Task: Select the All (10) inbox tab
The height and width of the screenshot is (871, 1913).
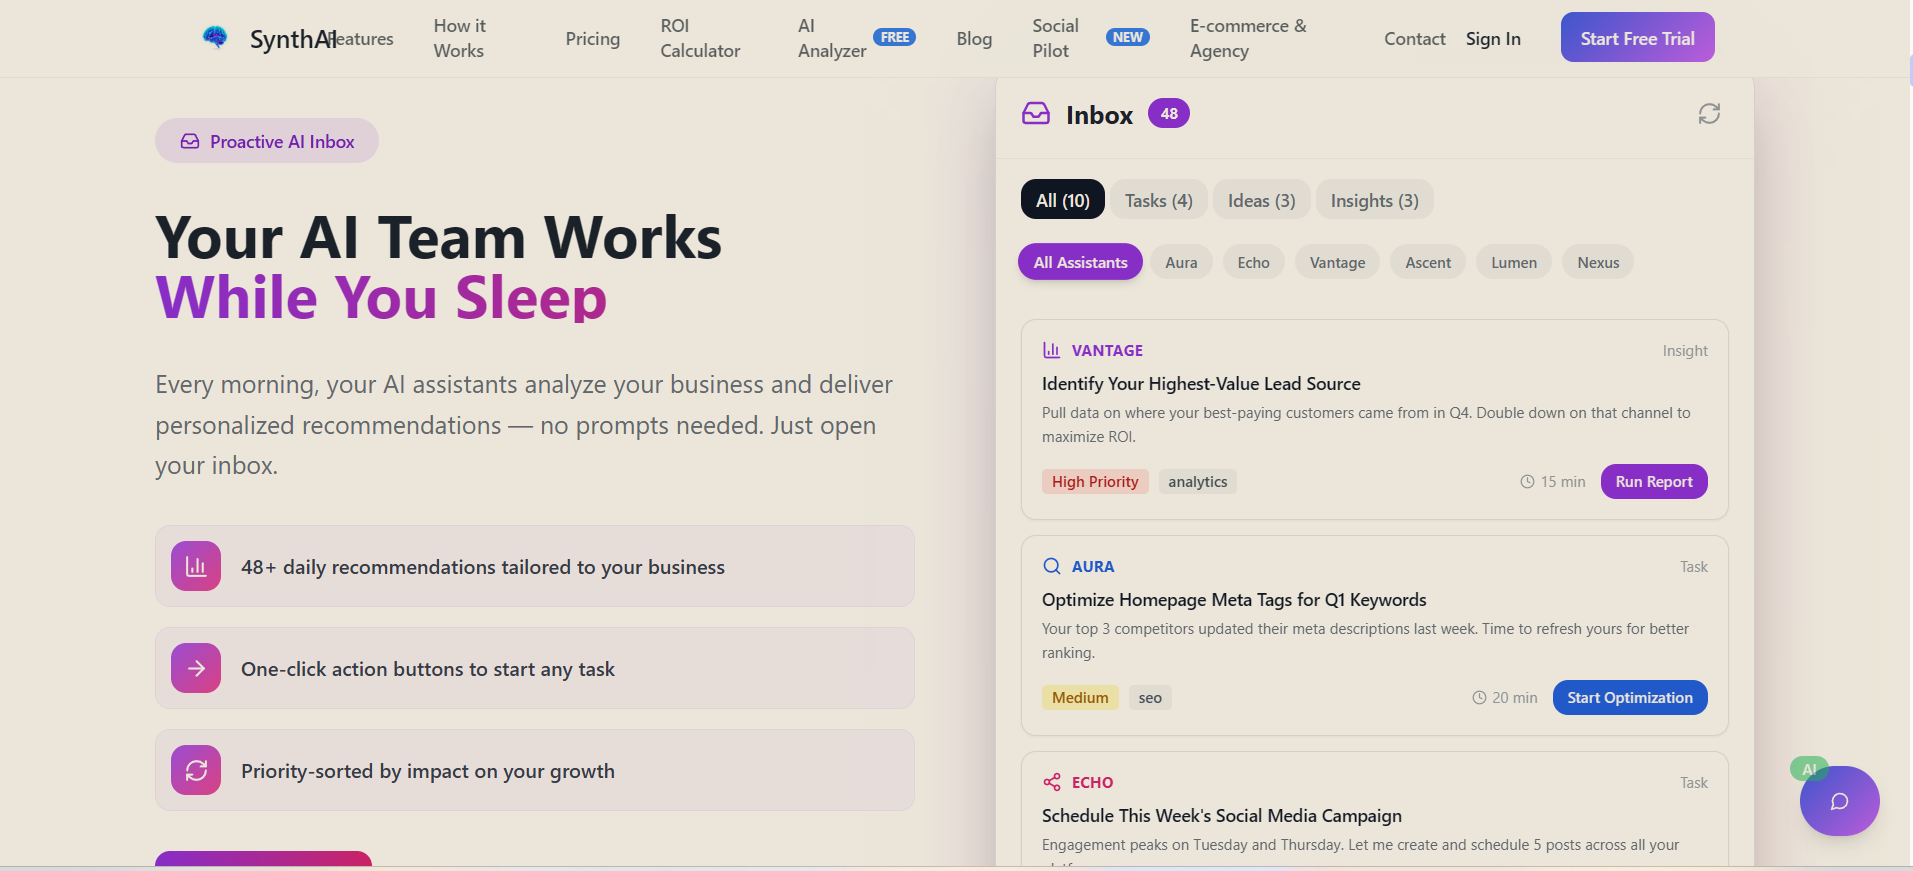Action: (1062, 200)
